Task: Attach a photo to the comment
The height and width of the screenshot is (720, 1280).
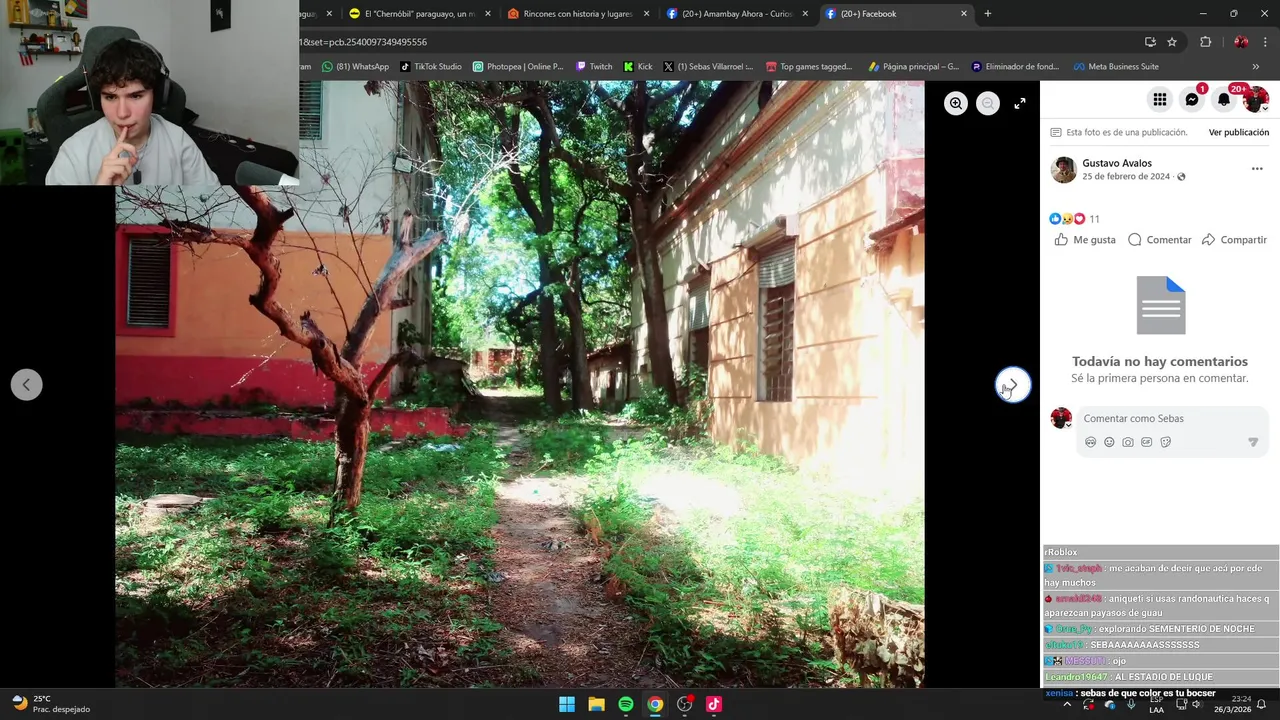Action: [1128, 442]
